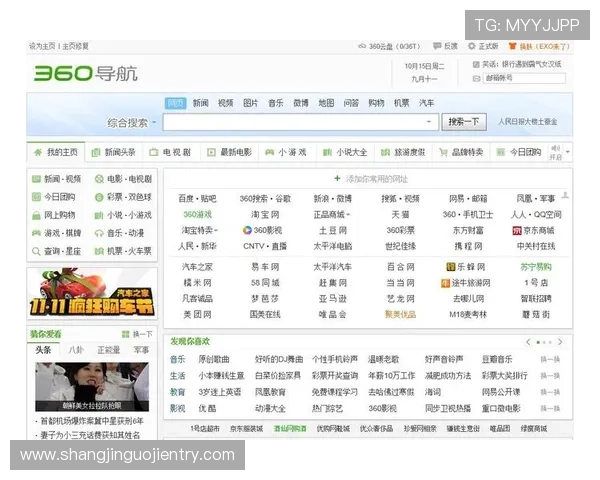This screenshot has height=480, width=600.
Task: Click the 换肤 shirt skin icon
Action: pos(512,46)
